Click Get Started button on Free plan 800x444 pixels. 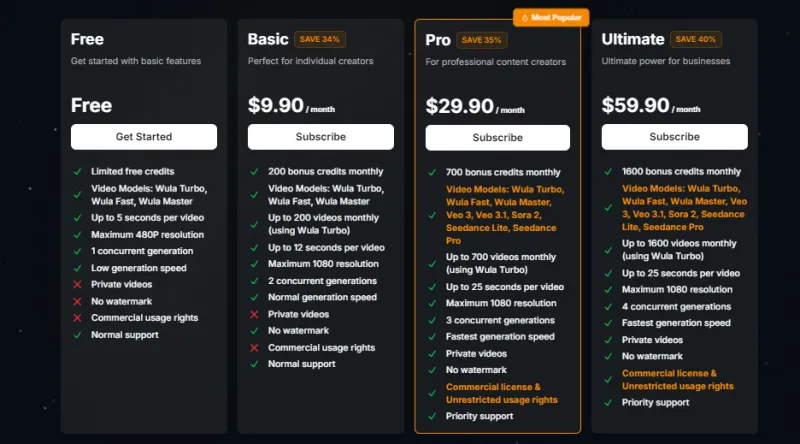coord(144,137)
